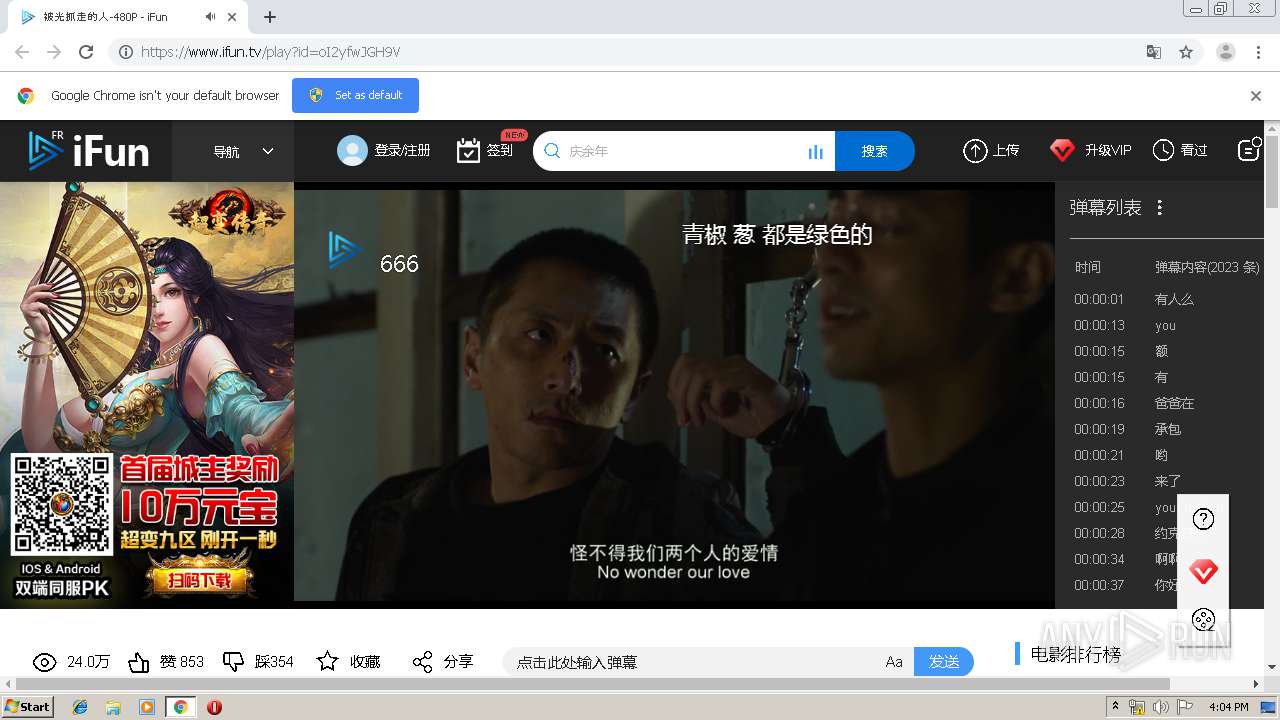Reload the page
This screenshot has height=720, width=1280.
86,52
